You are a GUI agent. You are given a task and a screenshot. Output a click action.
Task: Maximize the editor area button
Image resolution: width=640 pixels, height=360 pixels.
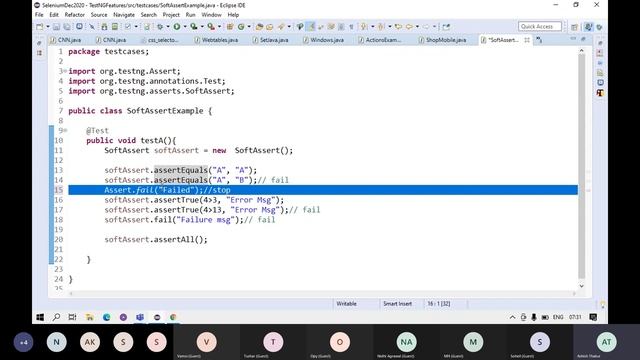click(583, 39)
